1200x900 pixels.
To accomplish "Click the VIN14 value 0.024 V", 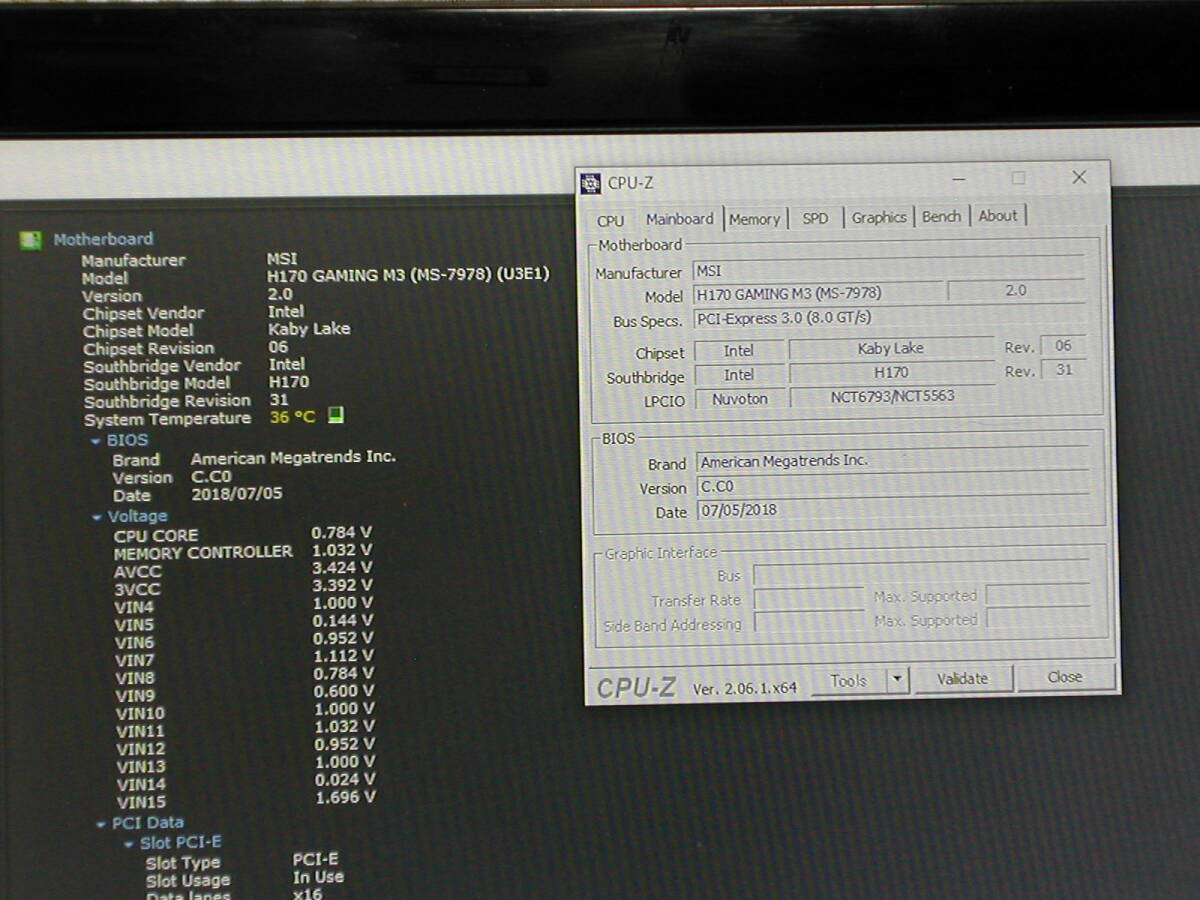I will pos(345,780).
